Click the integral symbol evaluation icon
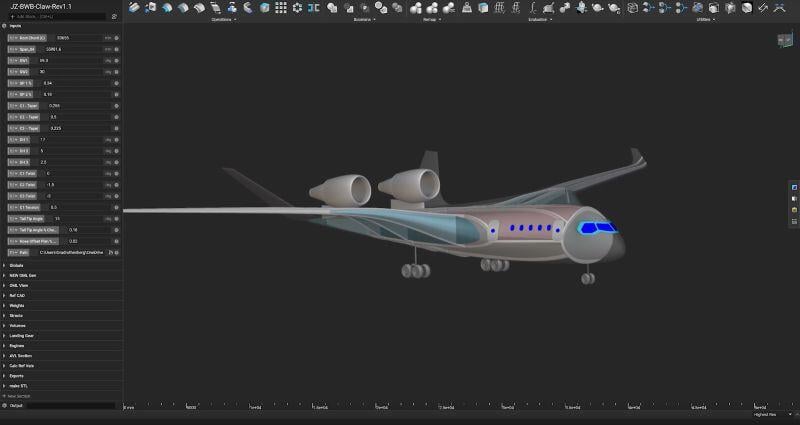 coord(533,8)
